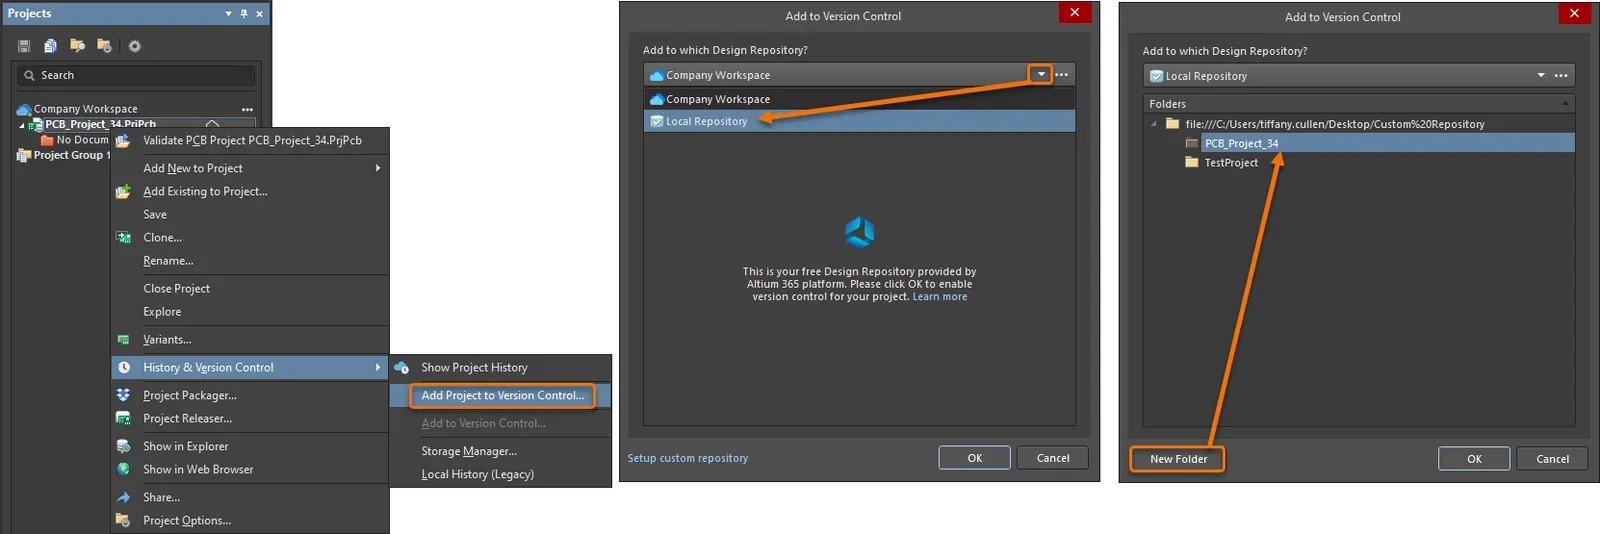Select Project Group 1 in the Projects tree
Image resolution: width=1600 pixels, height=534 pixels.
(71, 155)
